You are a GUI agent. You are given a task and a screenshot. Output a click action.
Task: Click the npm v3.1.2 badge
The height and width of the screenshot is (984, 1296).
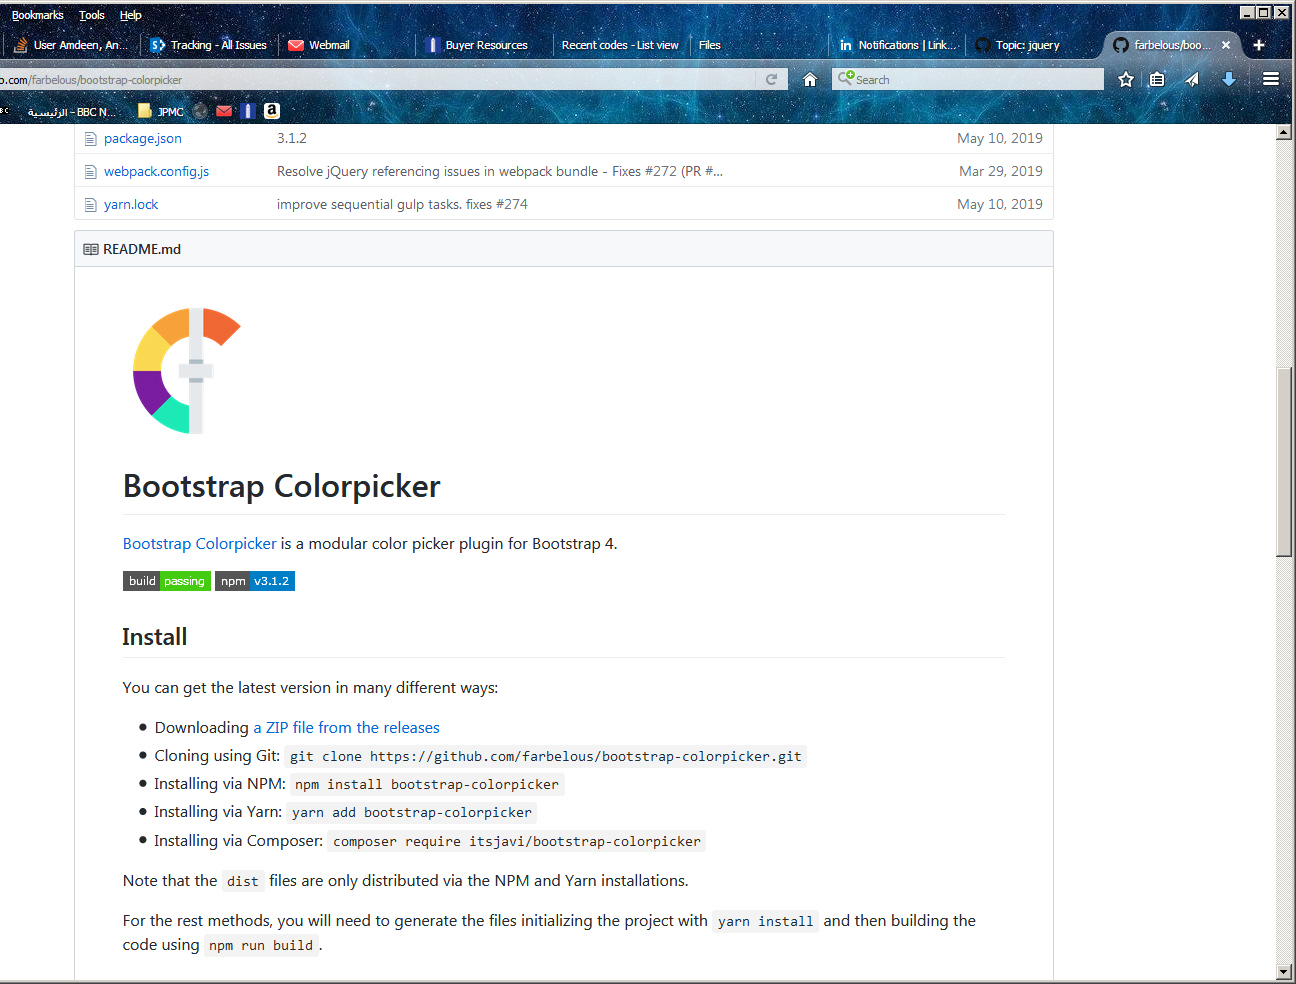(255, 581)
